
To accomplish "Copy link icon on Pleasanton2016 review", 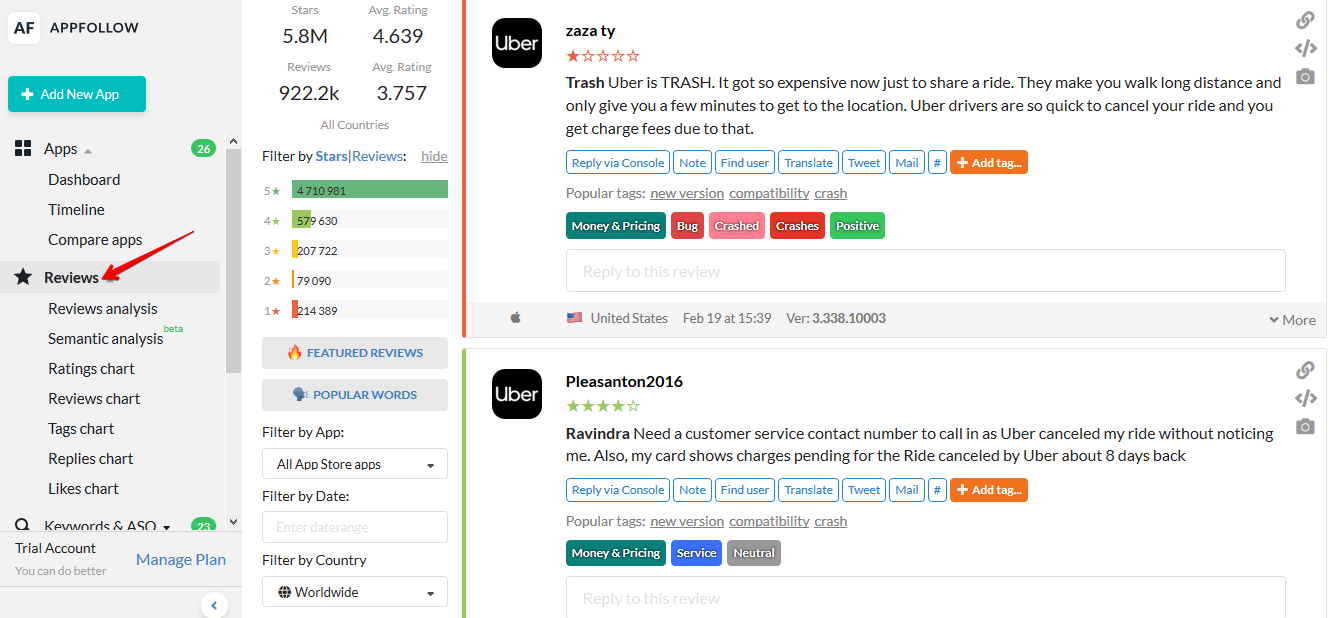I will point(1305,370).
